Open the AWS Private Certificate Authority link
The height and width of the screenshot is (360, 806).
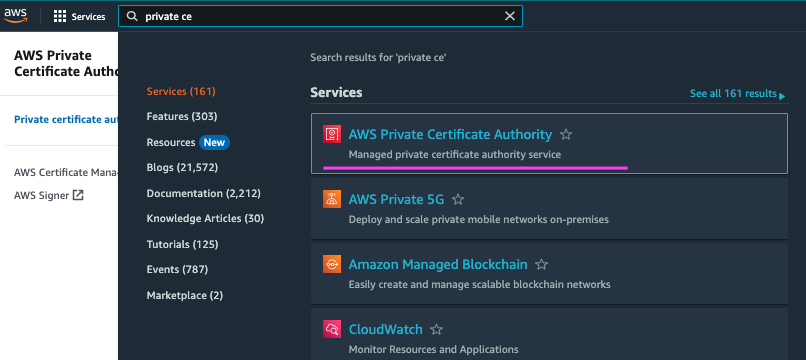pyautogui.click(x=450, y=134)
